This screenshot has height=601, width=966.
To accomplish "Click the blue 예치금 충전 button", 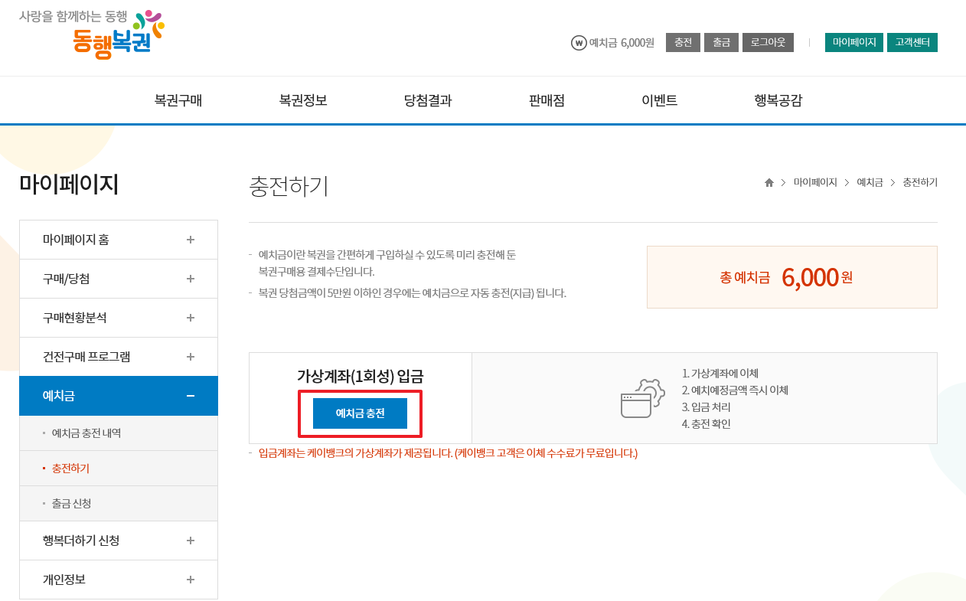I will [x=360, y=413].
